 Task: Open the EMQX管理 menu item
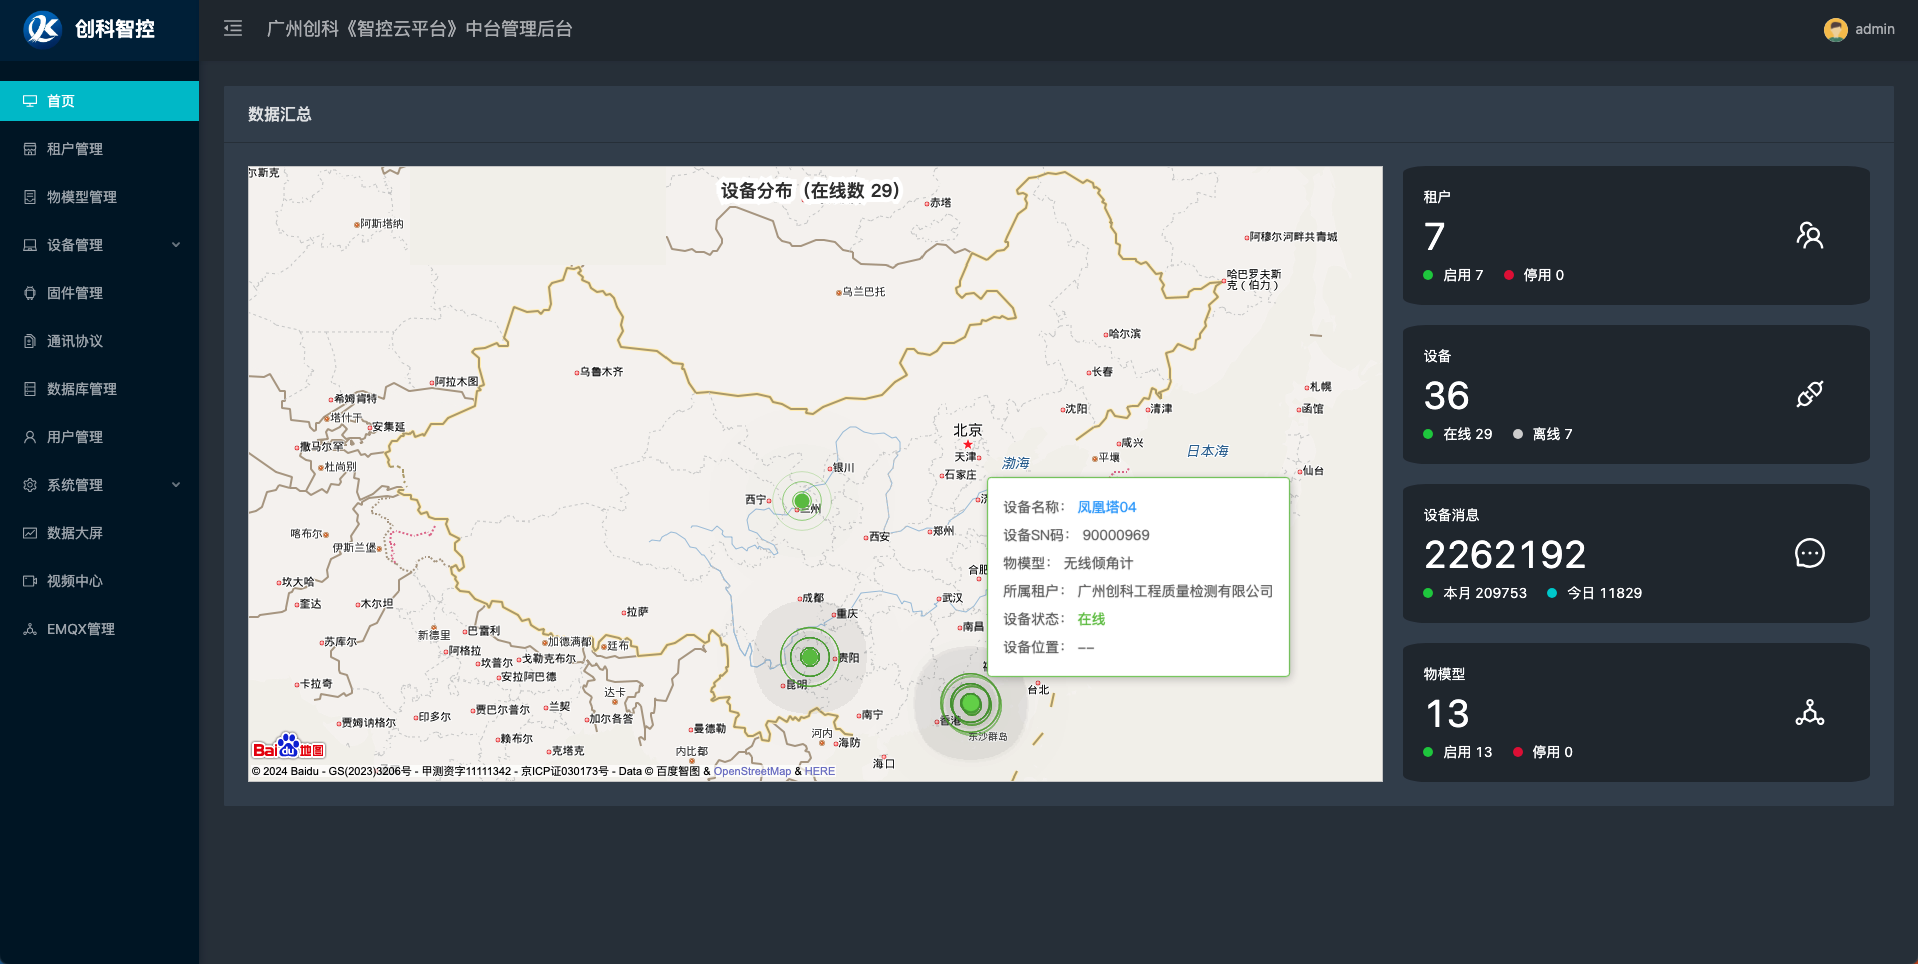click(x=80, y=629)
